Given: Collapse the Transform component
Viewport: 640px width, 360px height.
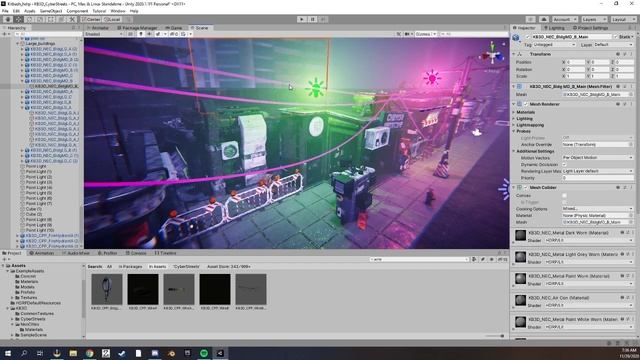Looking at the screenshot, I should [x=514, y=54].
